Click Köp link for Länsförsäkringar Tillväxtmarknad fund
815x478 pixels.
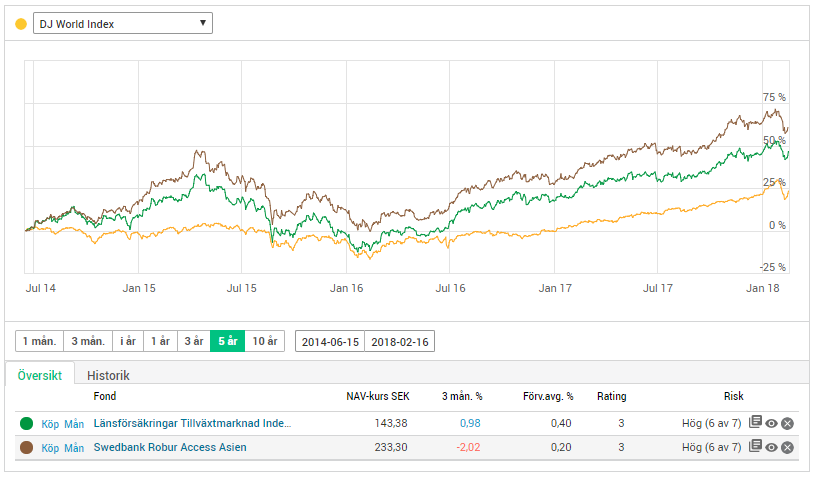tap(51, 423)
